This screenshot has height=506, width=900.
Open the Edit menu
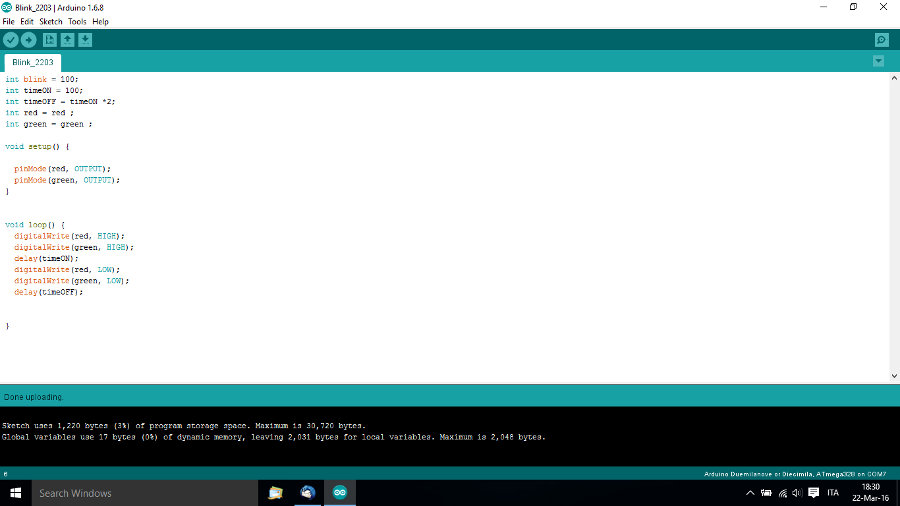[27, 22]
